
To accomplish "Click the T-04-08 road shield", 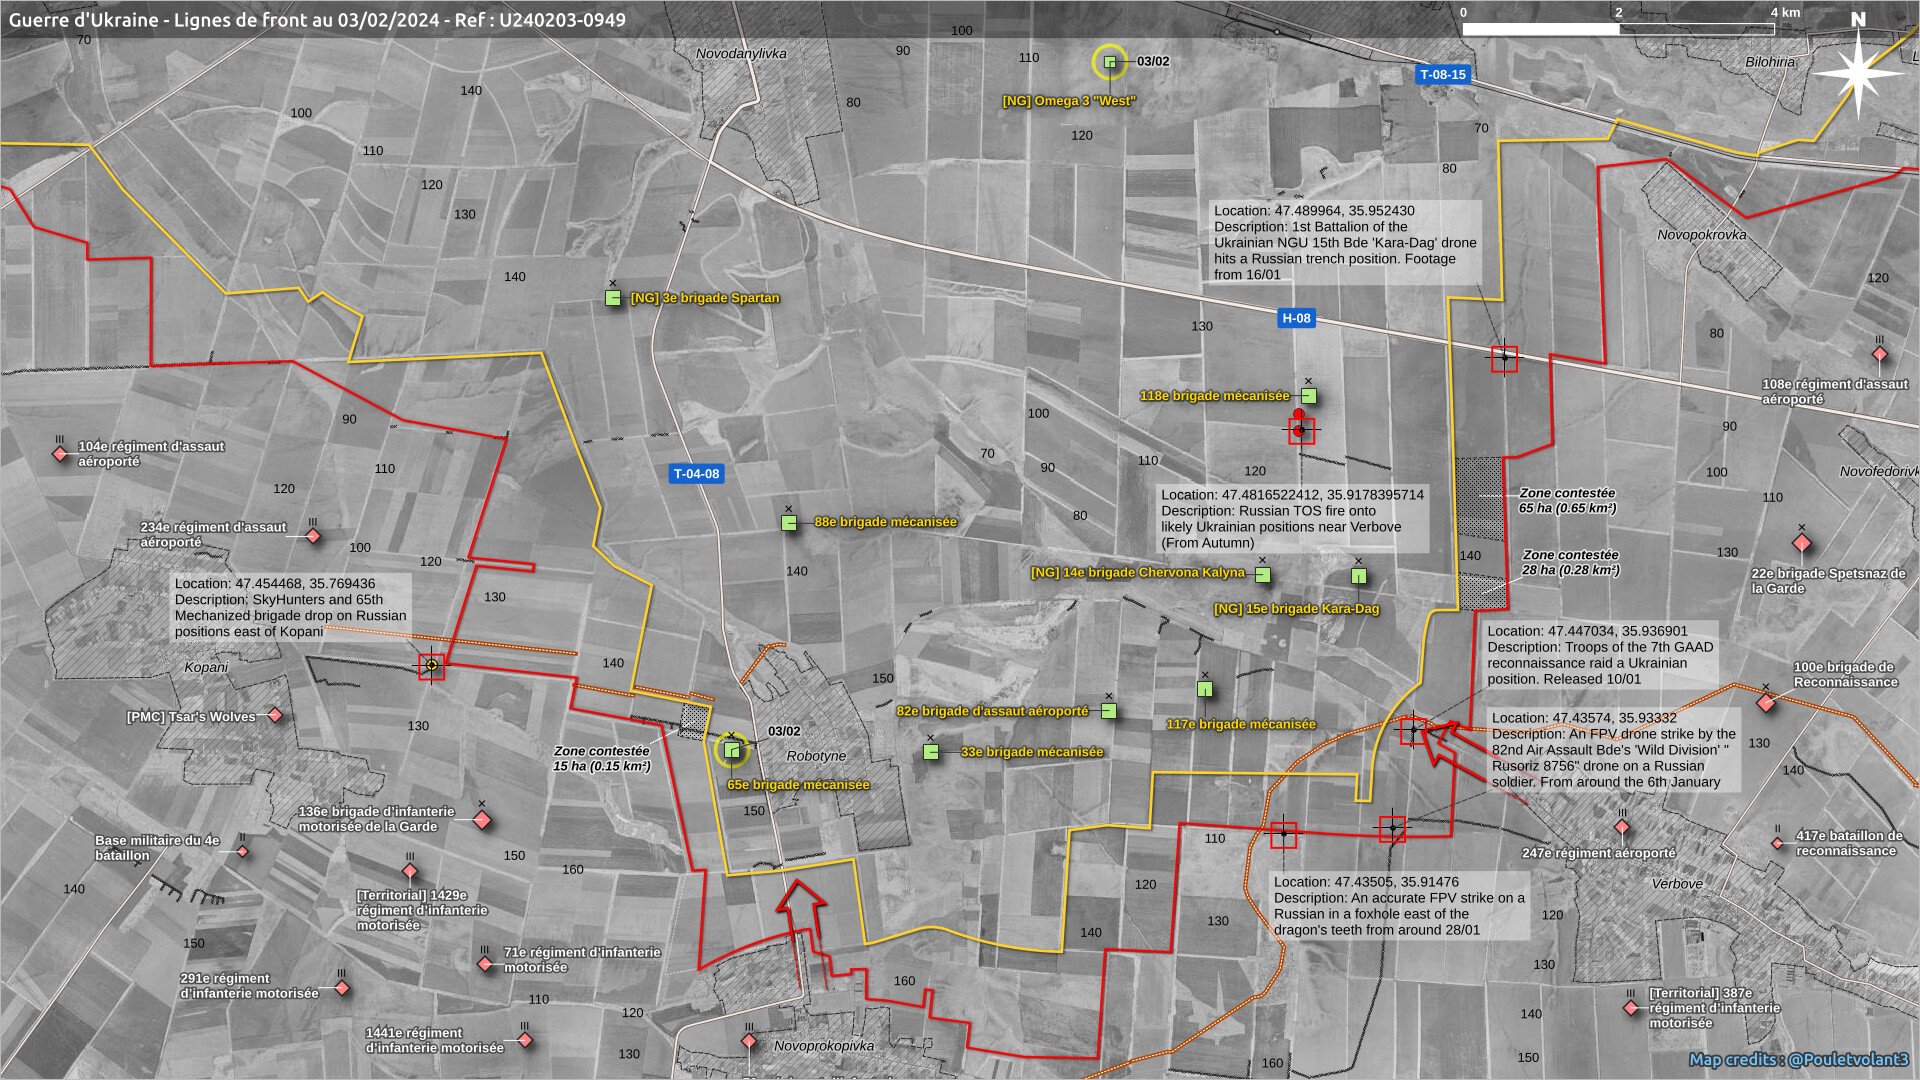I will [x=696, y=474].
